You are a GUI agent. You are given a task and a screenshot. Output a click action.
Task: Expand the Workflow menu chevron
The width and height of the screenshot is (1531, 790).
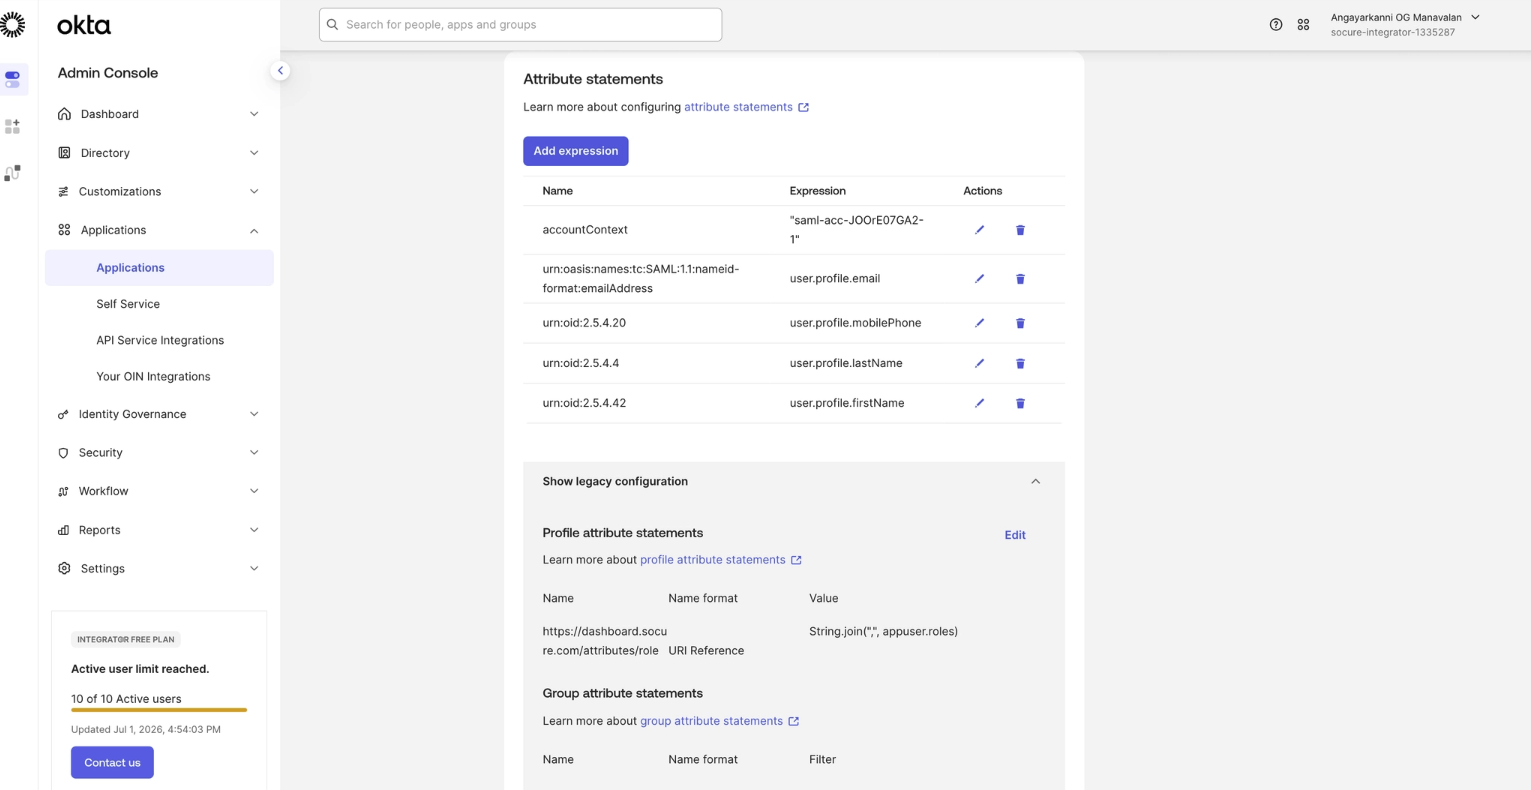[254, 491]
